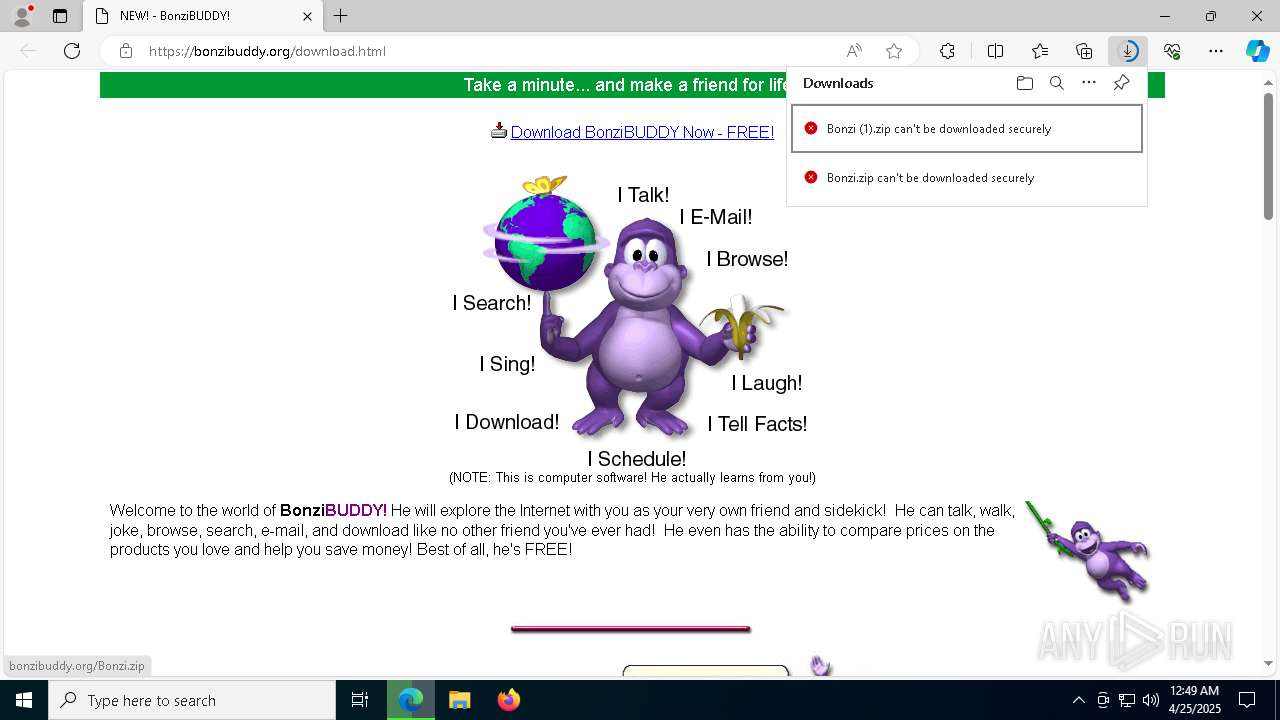Viewport: 1280px width, 720px height.
Task: Open the tab actions menu icon
Action: [60, 16]
